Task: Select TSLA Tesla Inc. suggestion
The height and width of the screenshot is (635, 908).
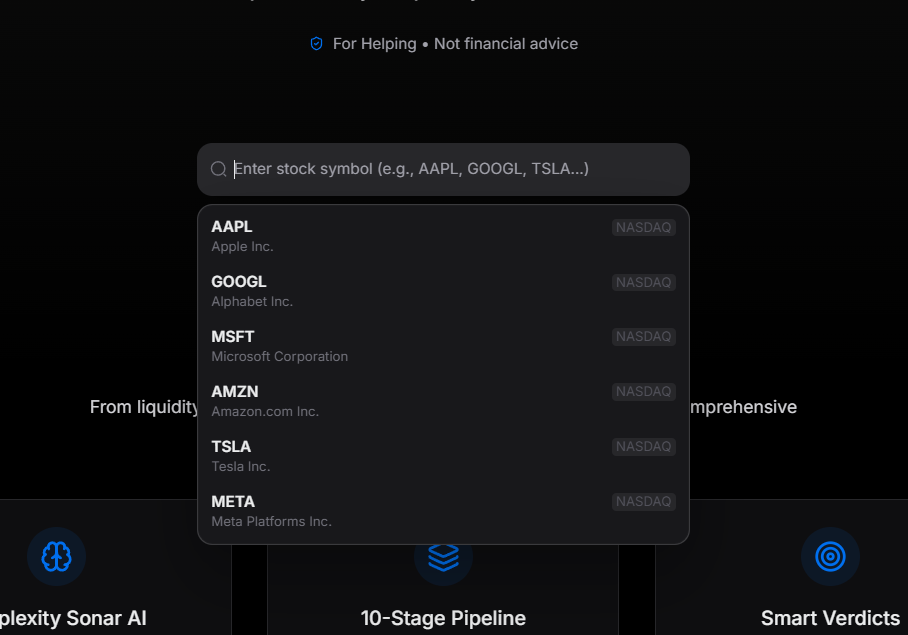Action: click(443, 456)
